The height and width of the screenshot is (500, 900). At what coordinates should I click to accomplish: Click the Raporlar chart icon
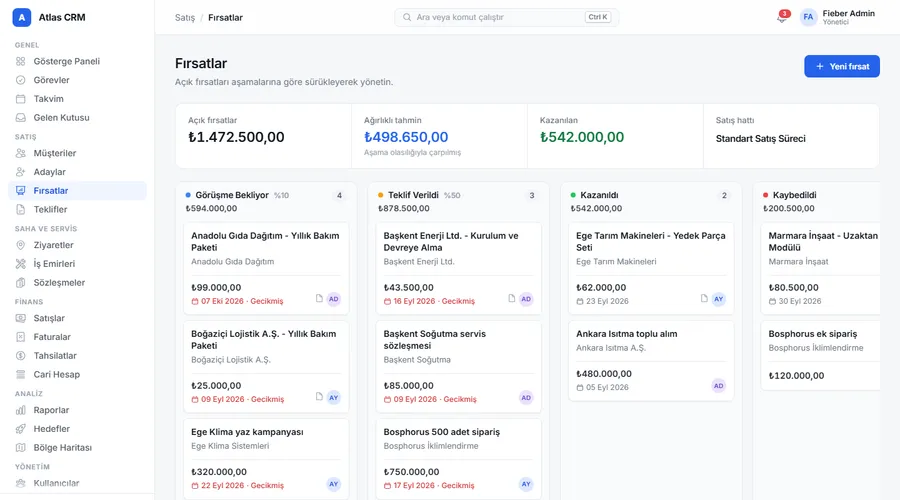click(21, 410)
